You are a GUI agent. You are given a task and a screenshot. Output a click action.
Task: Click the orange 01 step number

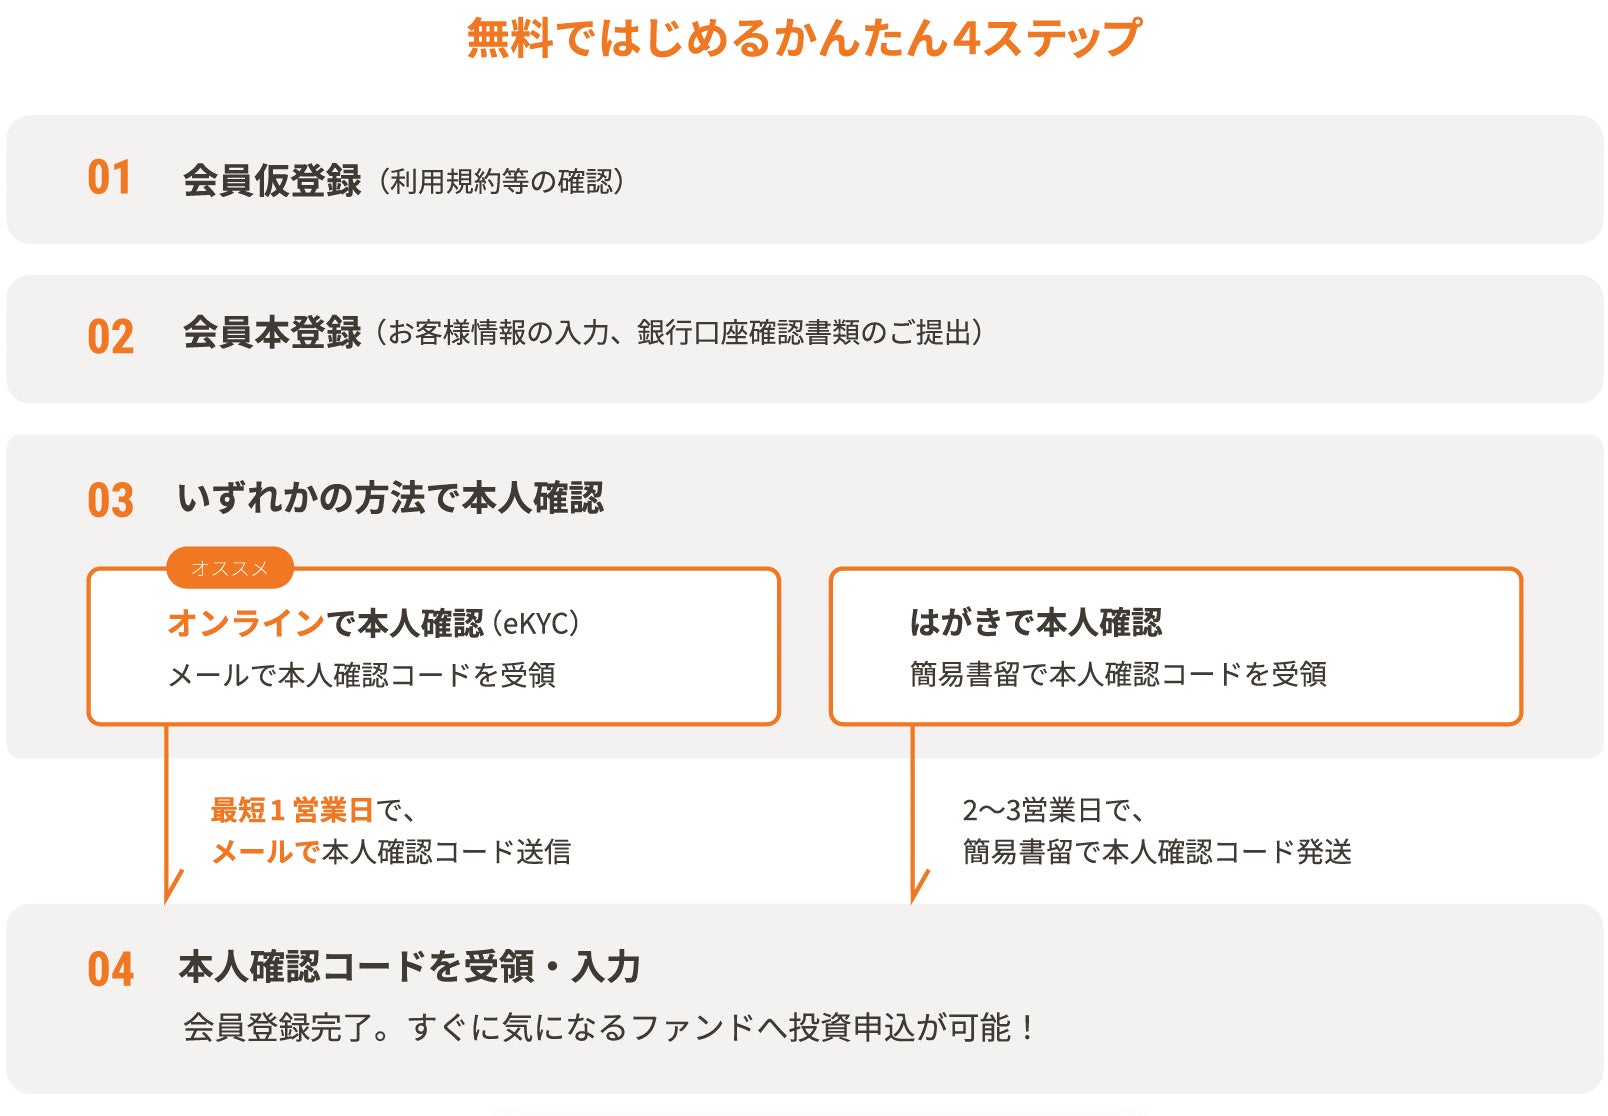109,178
